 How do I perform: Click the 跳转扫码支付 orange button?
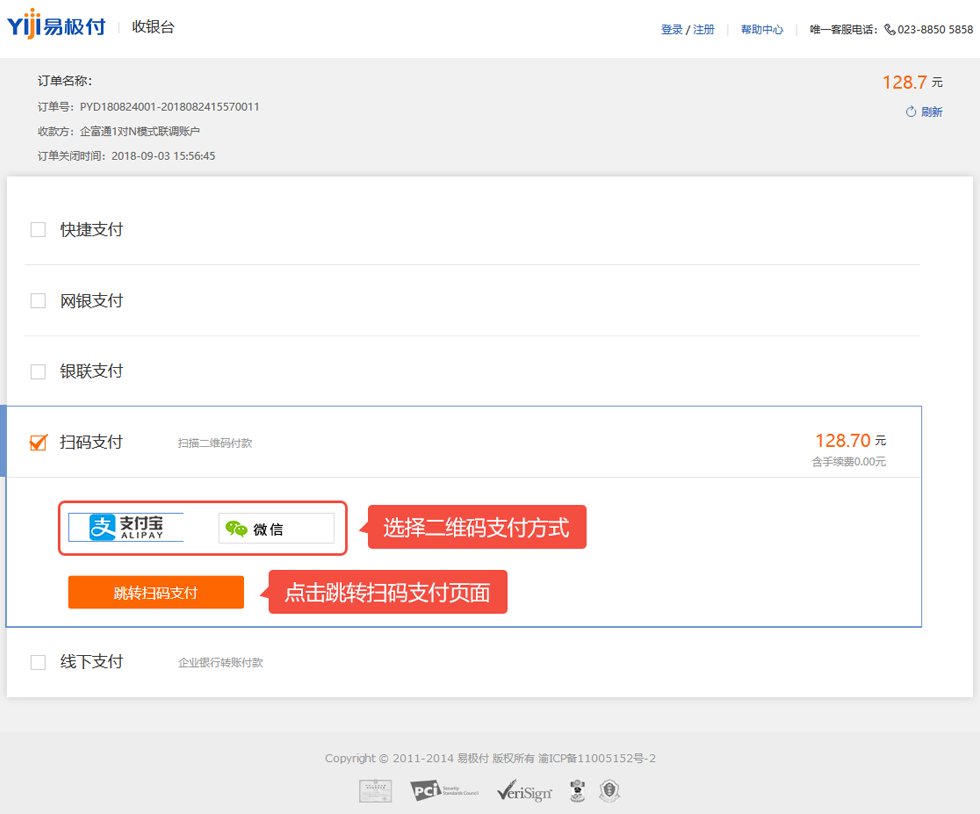[156, 592]
